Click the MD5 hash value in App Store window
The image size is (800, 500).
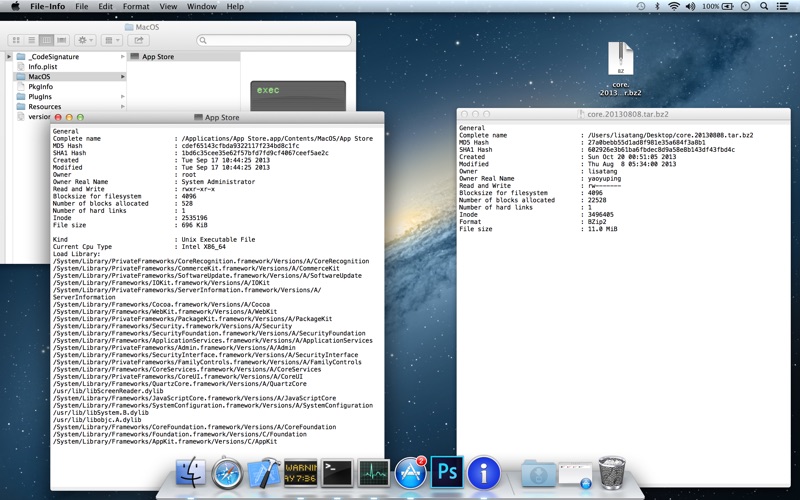pos(240,146)
